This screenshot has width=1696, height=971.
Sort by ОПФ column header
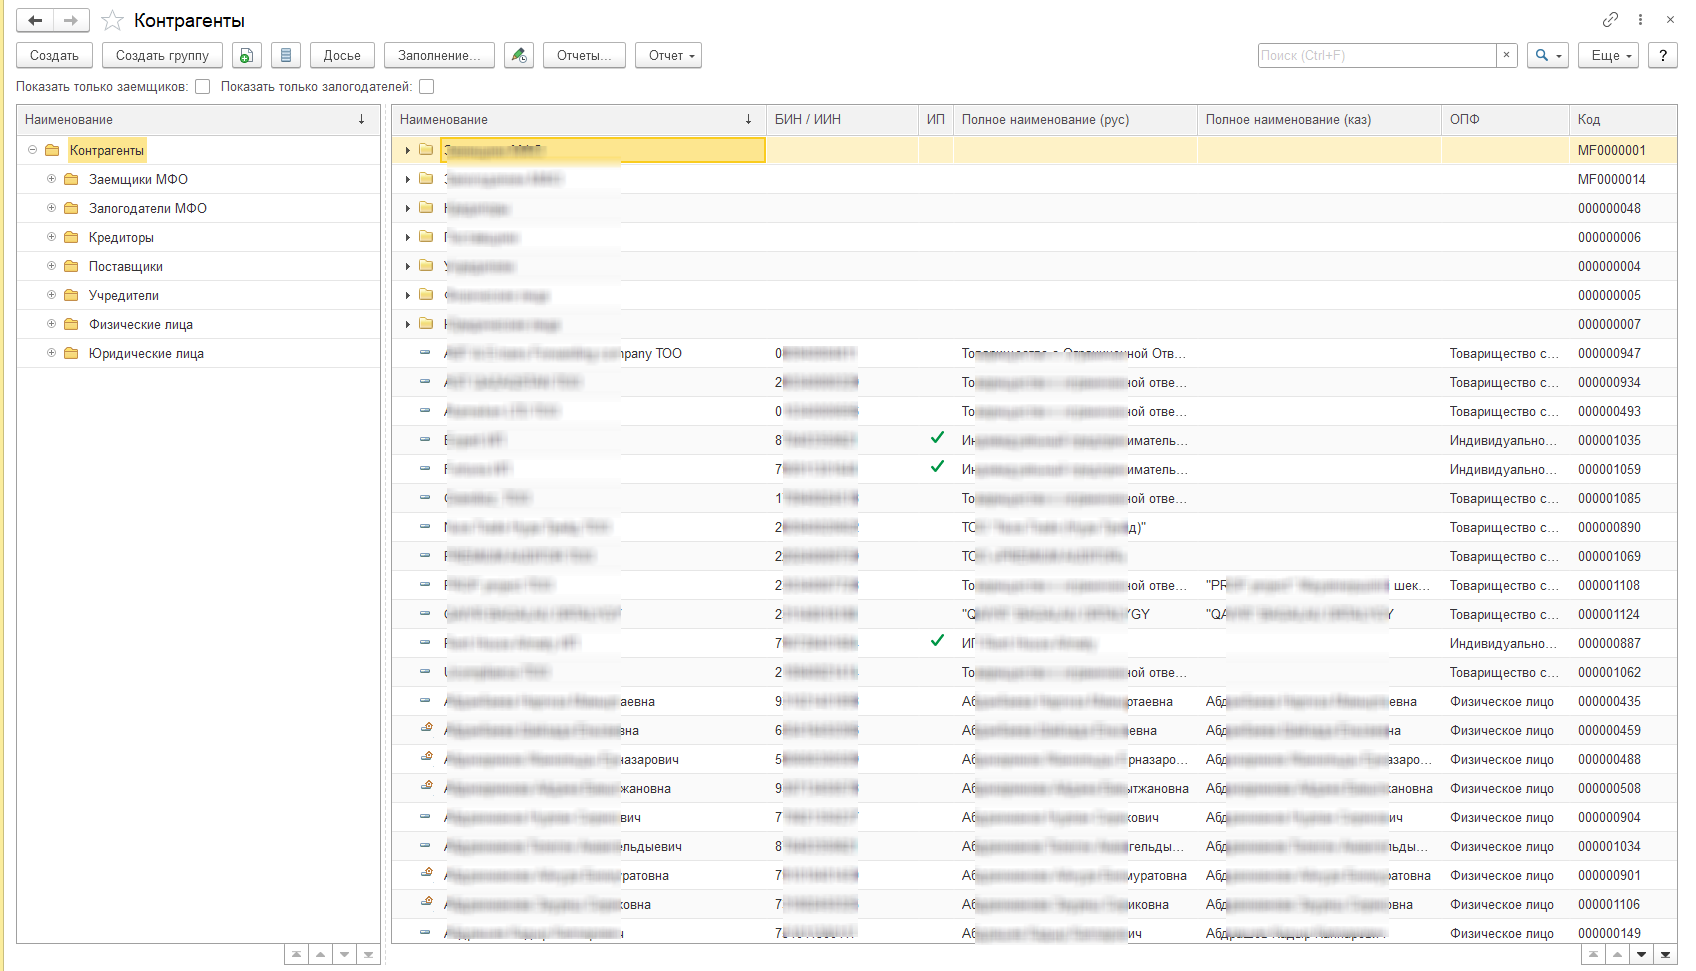1505,119
